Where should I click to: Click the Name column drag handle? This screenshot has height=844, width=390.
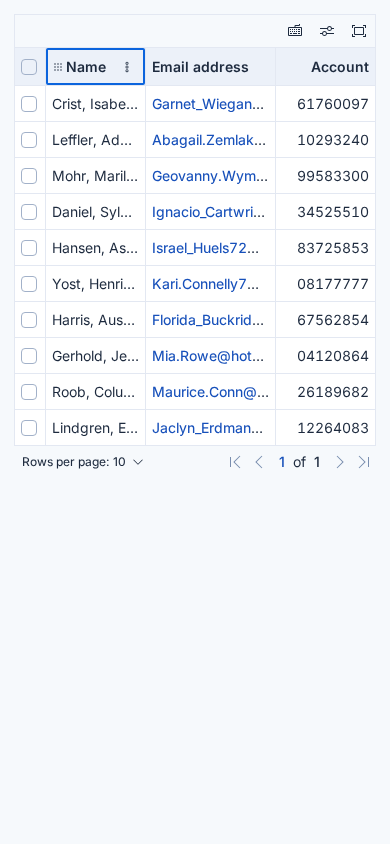tap(58, 67)
